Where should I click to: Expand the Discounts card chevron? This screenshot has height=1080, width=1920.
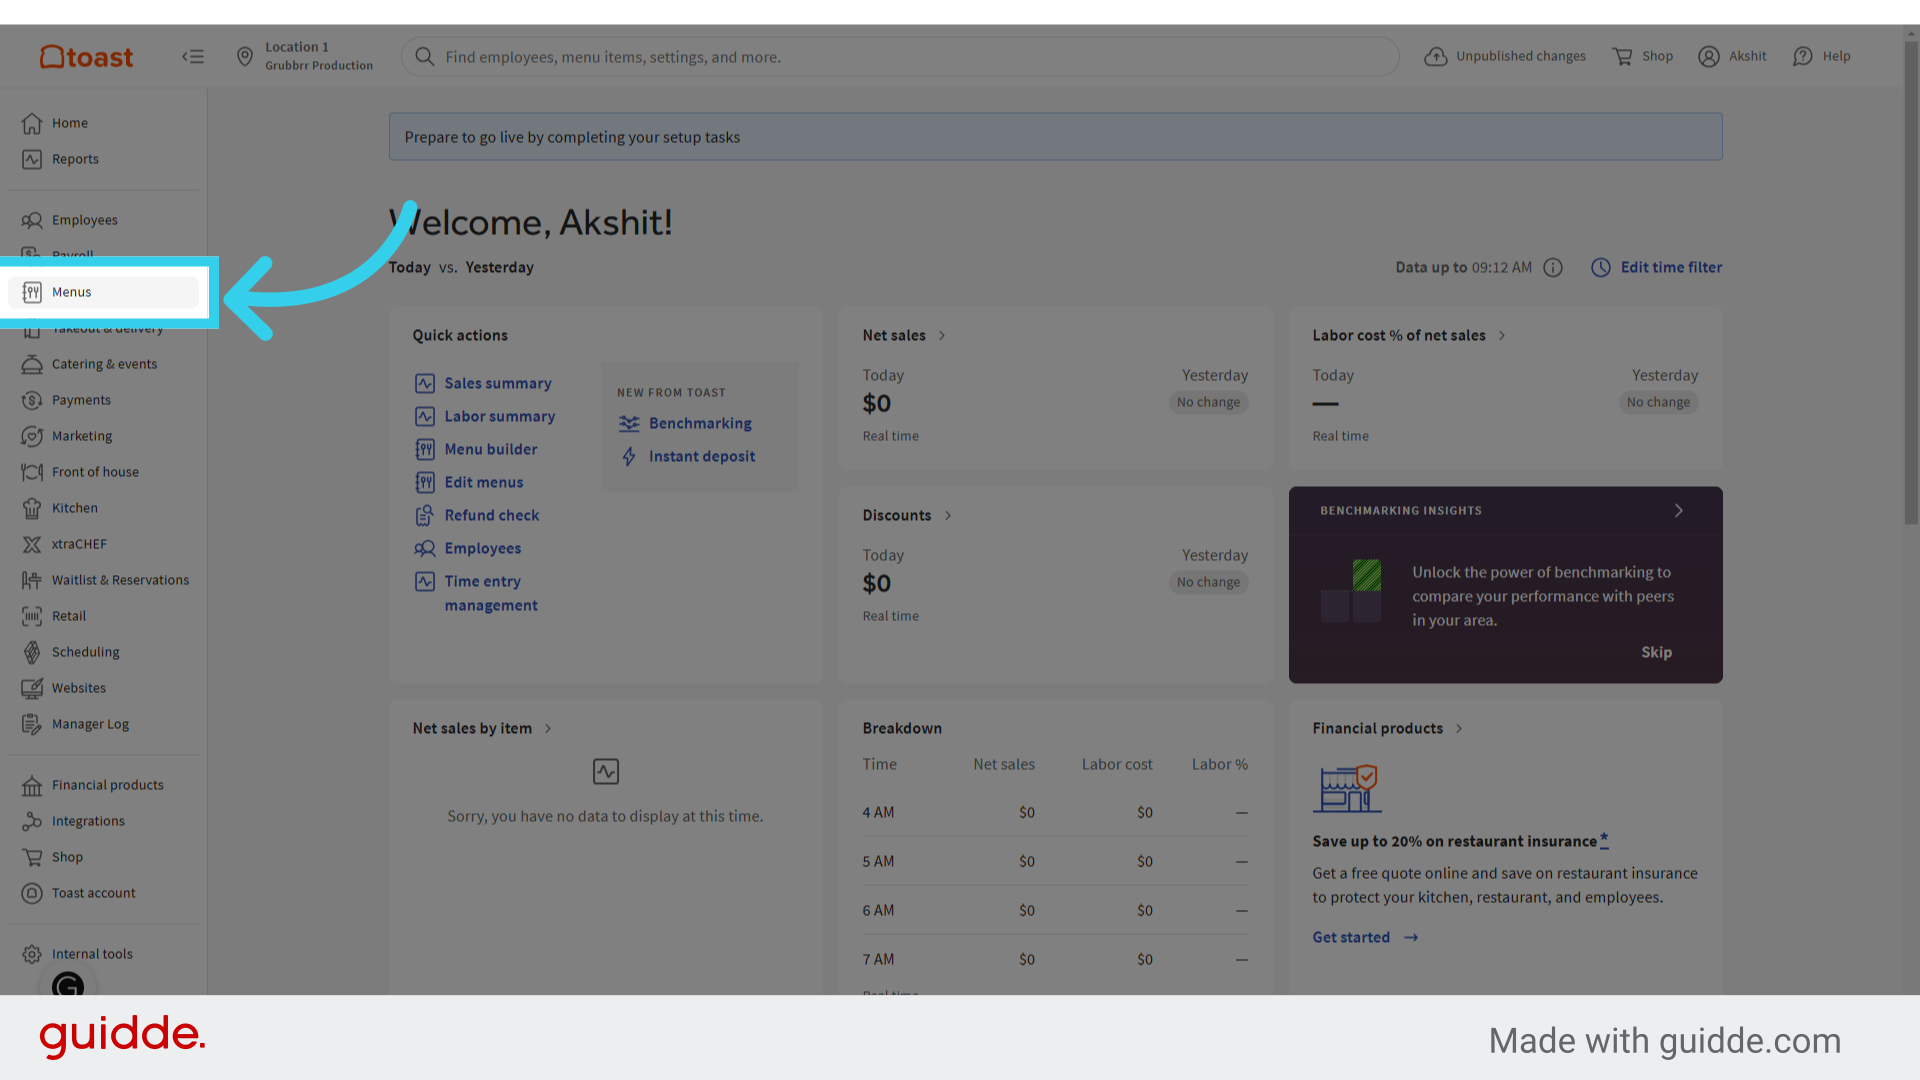pos(948,516)
